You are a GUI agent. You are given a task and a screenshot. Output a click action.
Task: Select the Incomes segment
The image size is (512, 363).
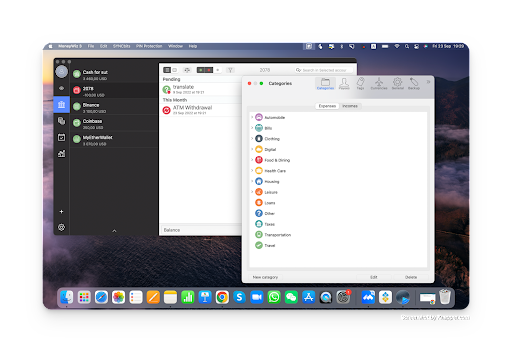pyautogui.click(x=350, y=106)
